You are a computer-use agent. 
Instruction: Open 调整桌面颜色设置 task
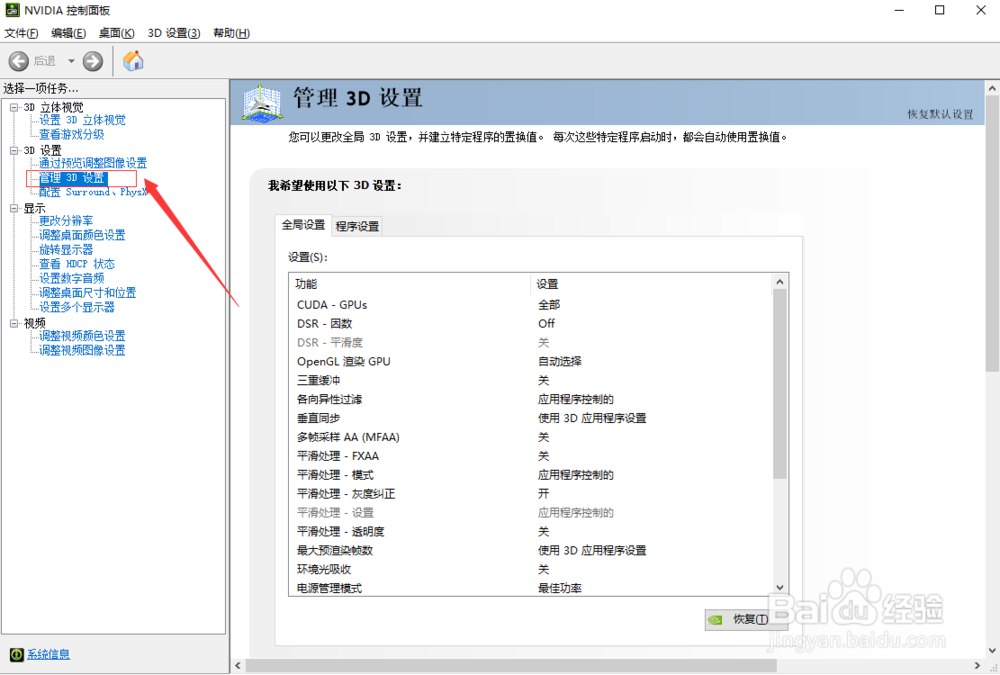click(82, 235)
